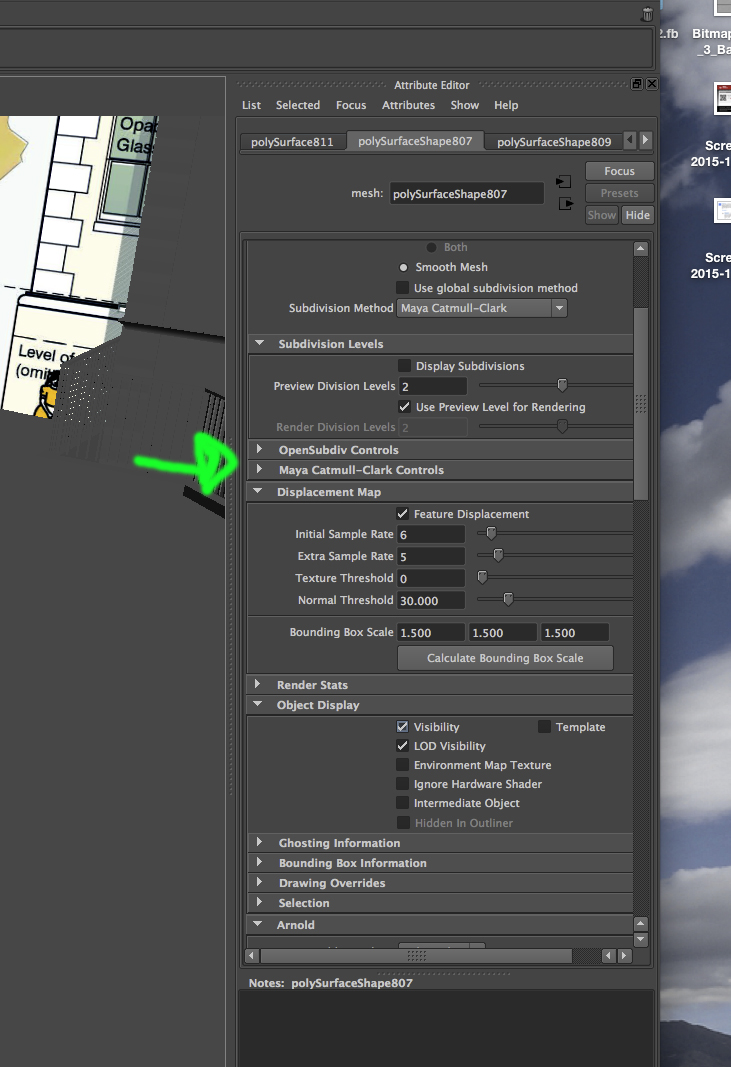Switch to the polySurfaceShape809 tab

(554, 142)
